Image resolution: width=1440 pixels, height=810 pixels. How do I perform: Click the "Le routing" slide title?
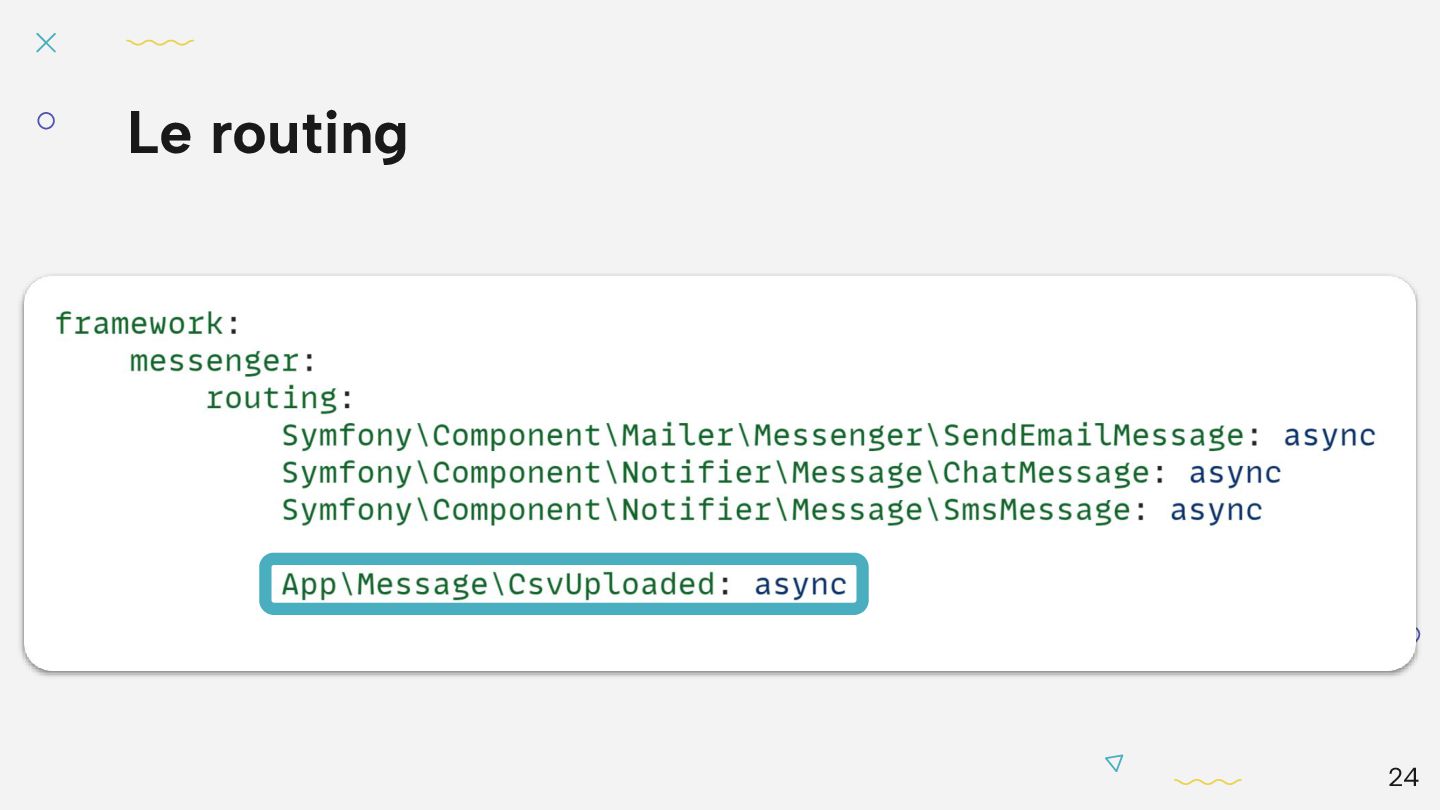click(x=267, y=133)
